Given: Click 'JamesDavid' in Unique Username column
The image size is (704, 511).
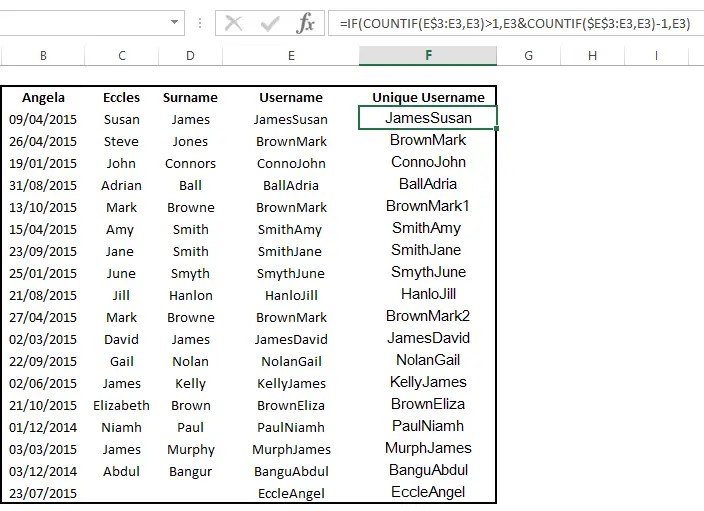Looking at the screenshot, I should [x=428, y=338].
